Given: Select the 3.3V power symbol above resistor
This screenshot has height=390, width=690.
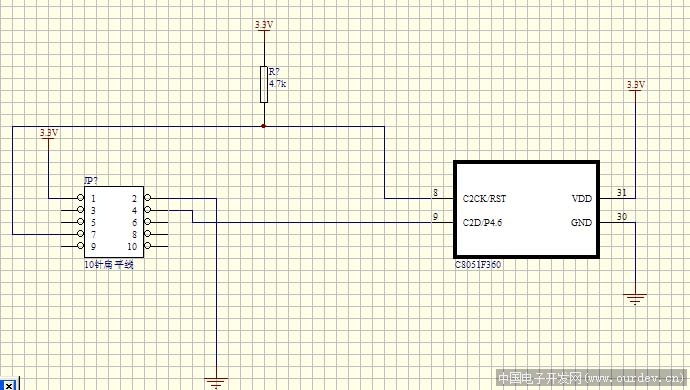Looking at the screenshot, I should coord(264,26).
